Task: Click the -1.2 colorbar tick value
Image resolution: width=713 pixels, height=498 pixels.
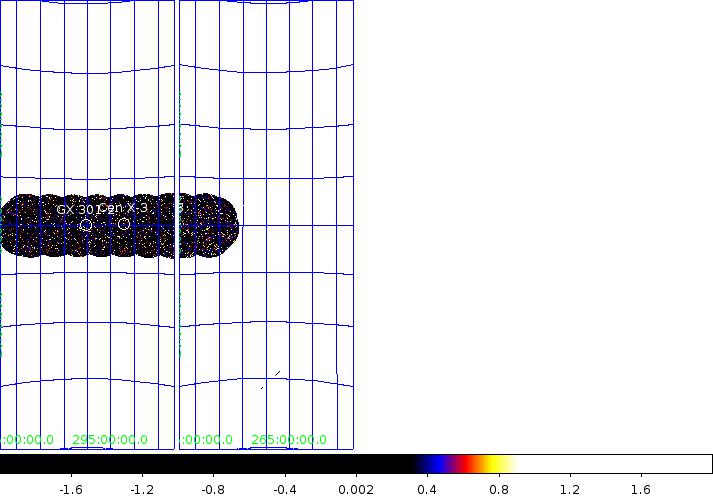Action: point(142,490)
